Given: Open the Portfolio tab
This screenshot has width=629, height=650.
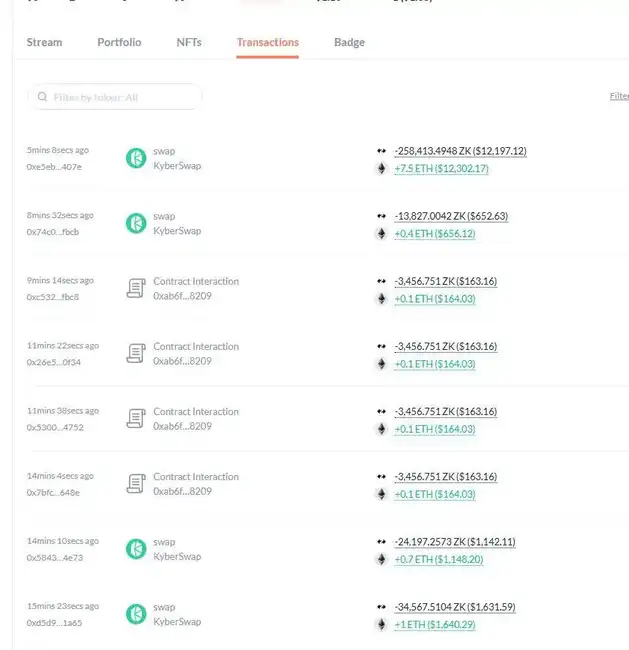Looking at the screenshot, I should (x=119, y=42).
